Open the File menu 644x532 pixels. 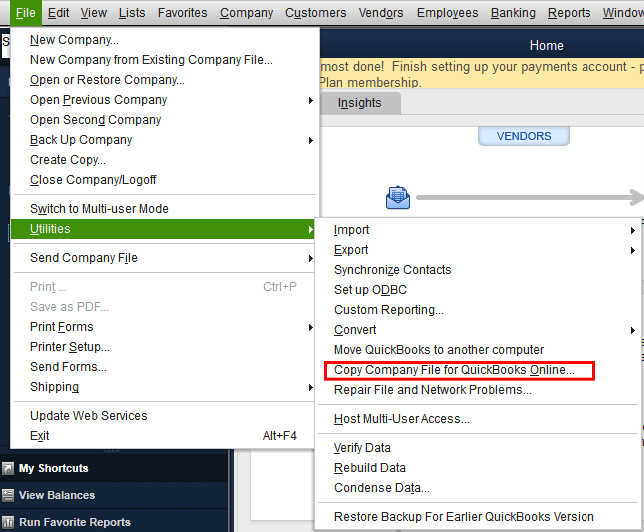[25, 13]
